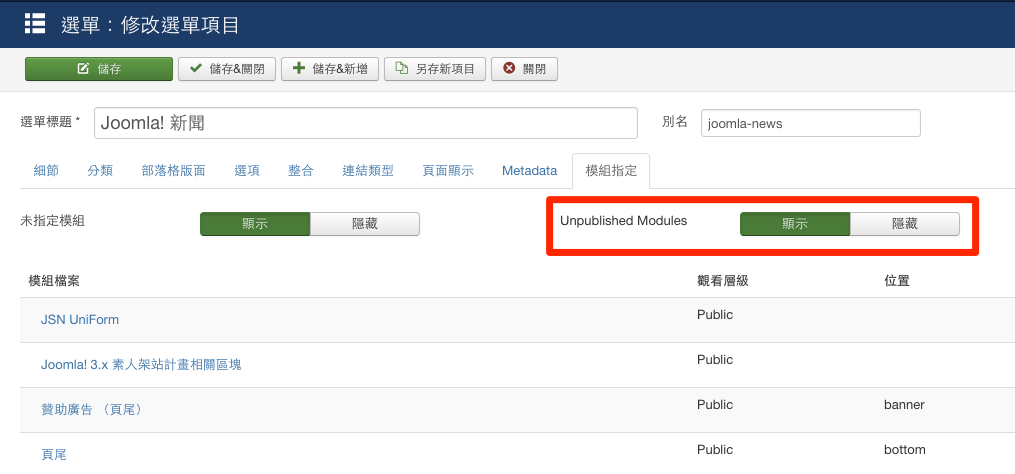The height and width of the screenshot is (474, 1015).
Task: Click the 選單標題 title input field
Action: coord(365,123)
